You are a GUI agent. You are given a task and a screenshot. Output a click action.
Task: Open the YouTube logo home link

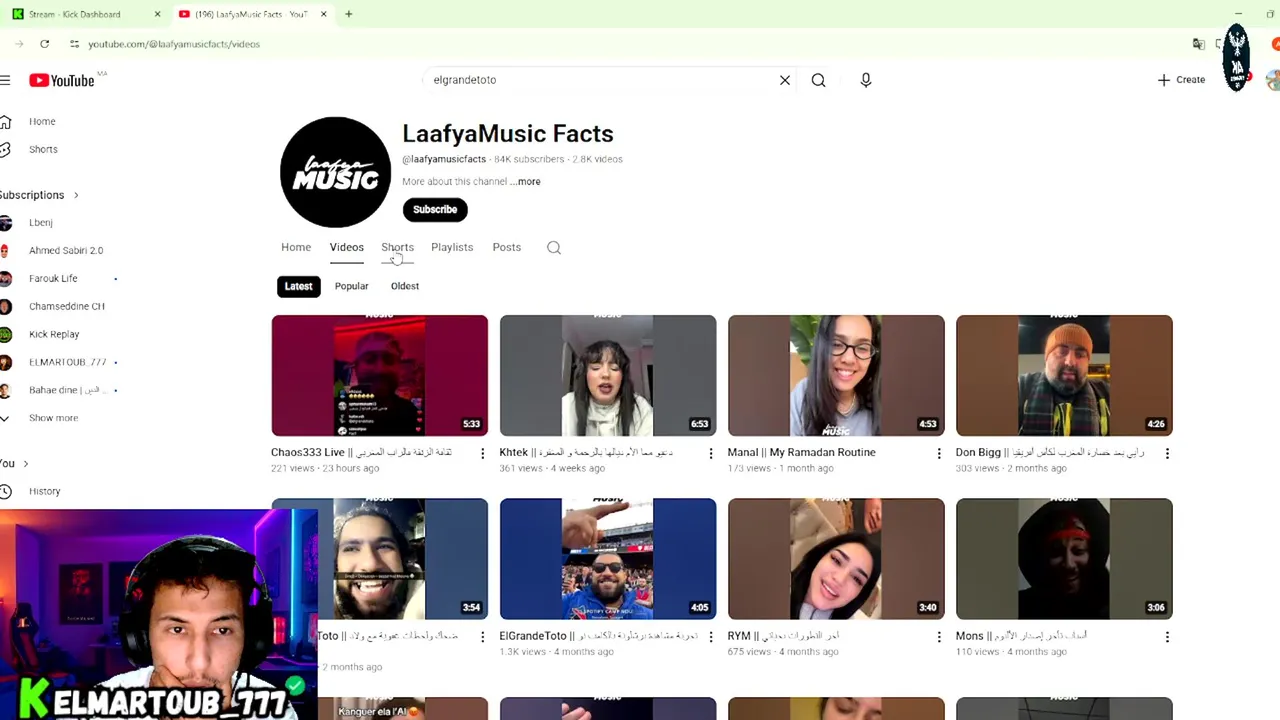coord(61,80)
